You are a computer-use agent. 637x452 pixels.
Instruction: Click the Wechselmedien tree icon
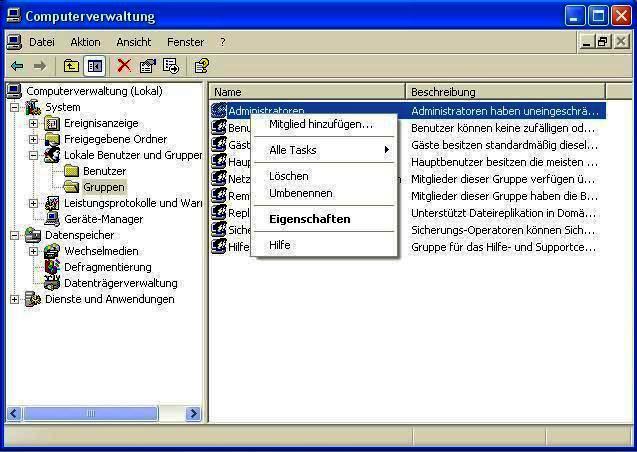tap(52, 251)
